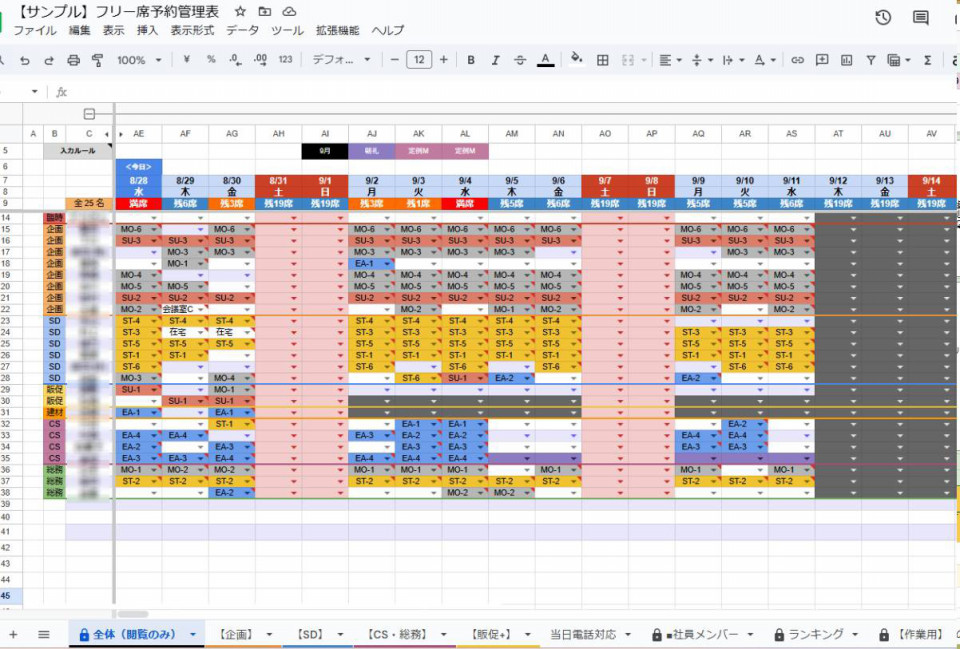Open the text color picker
Image resolution: width=960 pixels, height=649 pixels.
[545, 60]
